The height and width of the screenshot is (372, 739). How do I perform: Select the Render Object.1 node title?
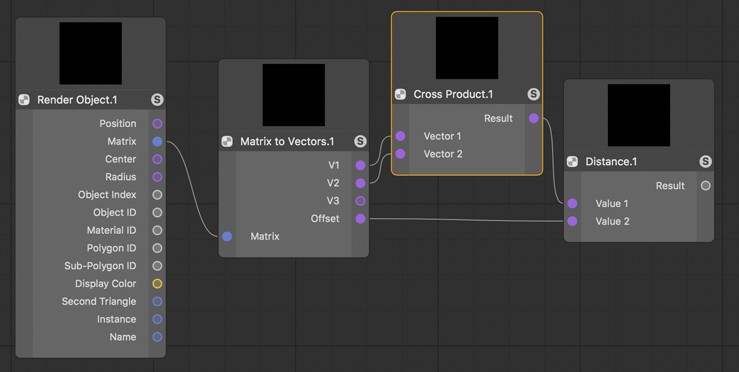(x=77, y=100)
